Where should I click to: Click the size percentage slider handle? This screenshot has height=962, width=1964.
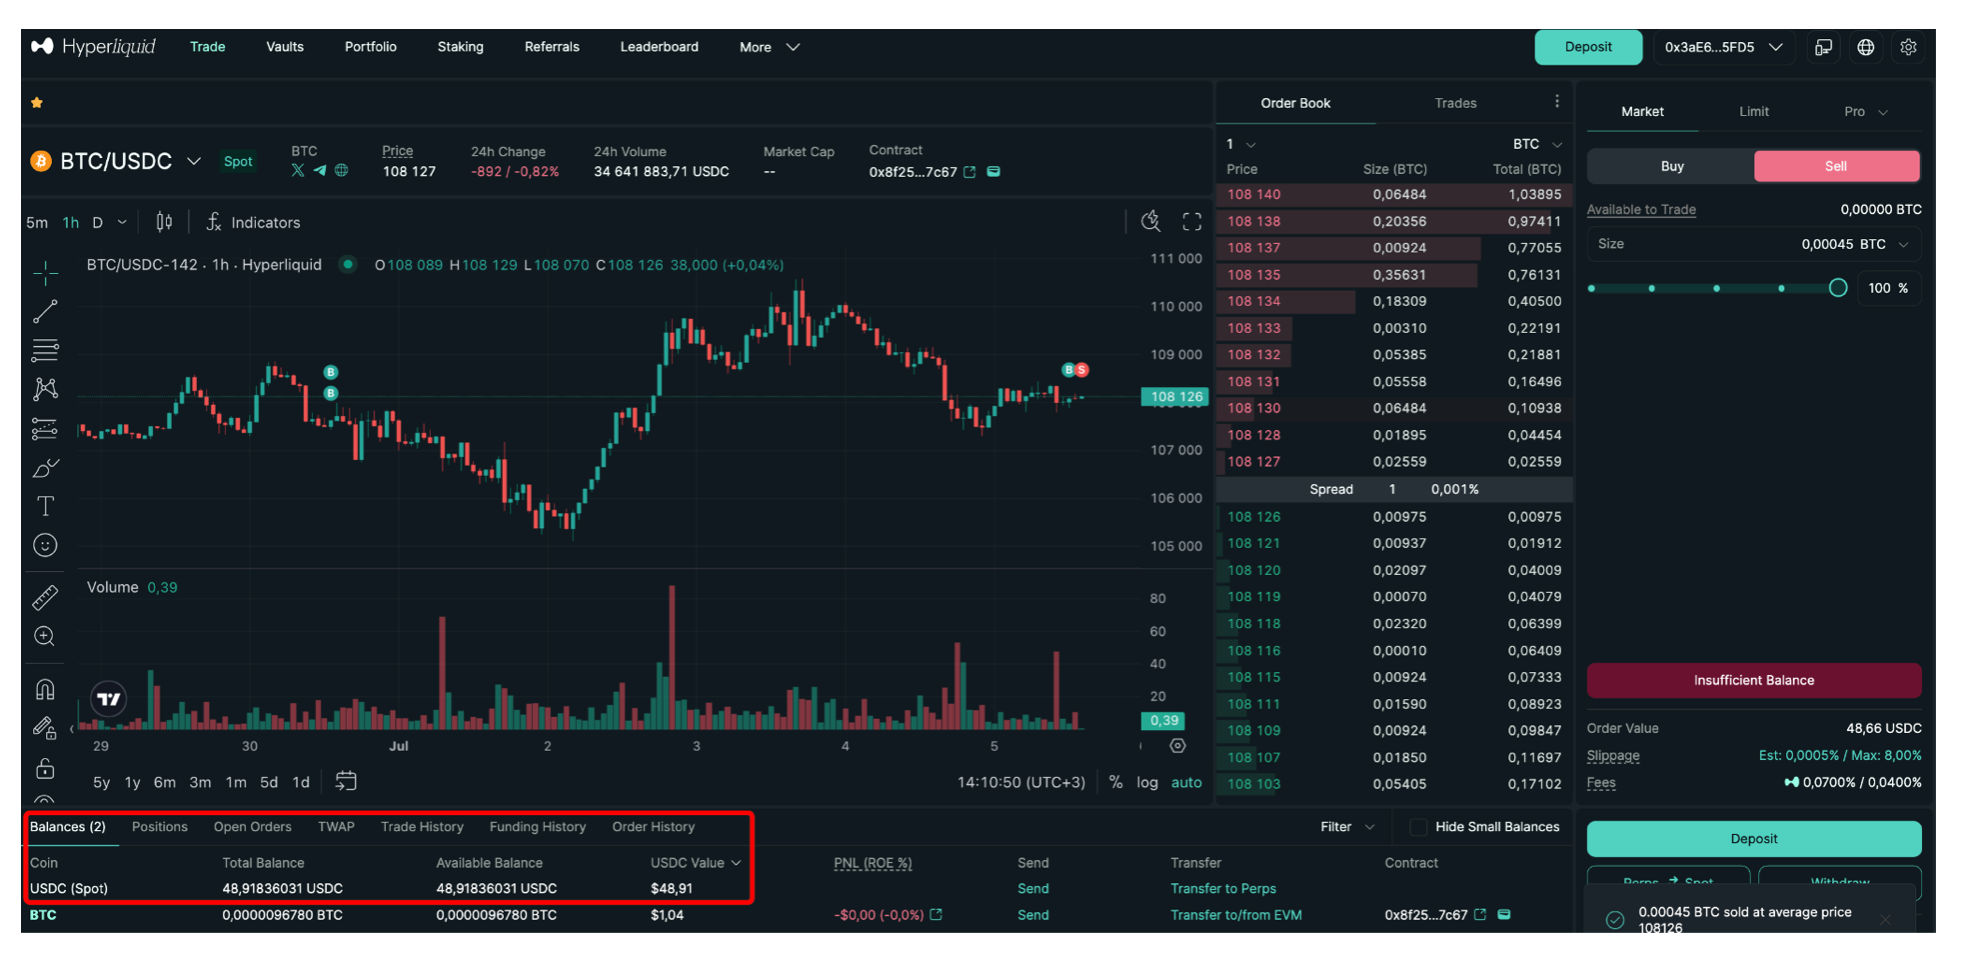(x=1838, y=288)
